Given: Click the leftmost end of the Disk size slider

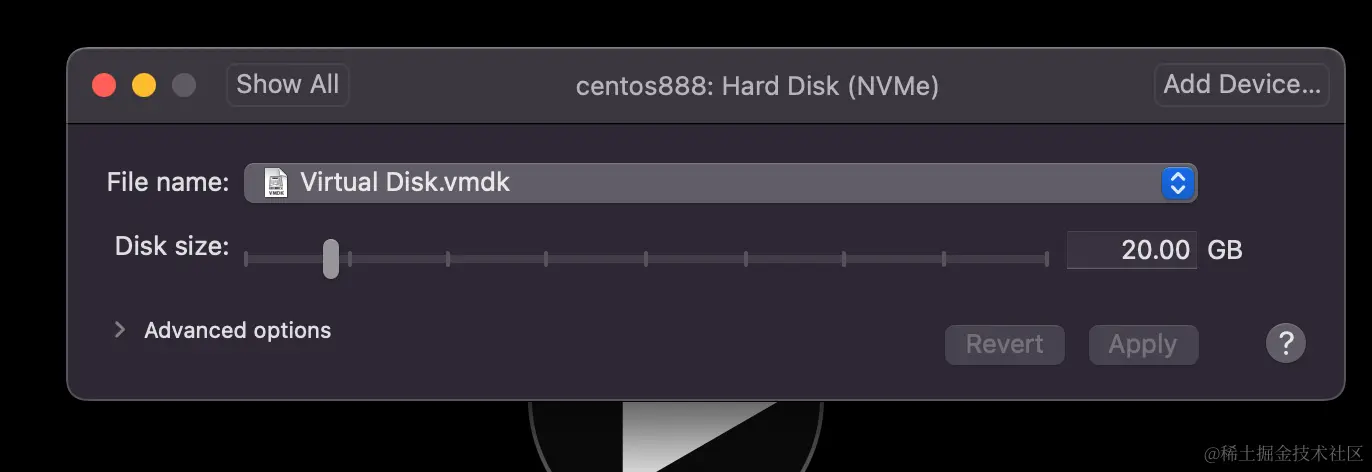Looking at the screenshot, I should [x=246, y=259].
